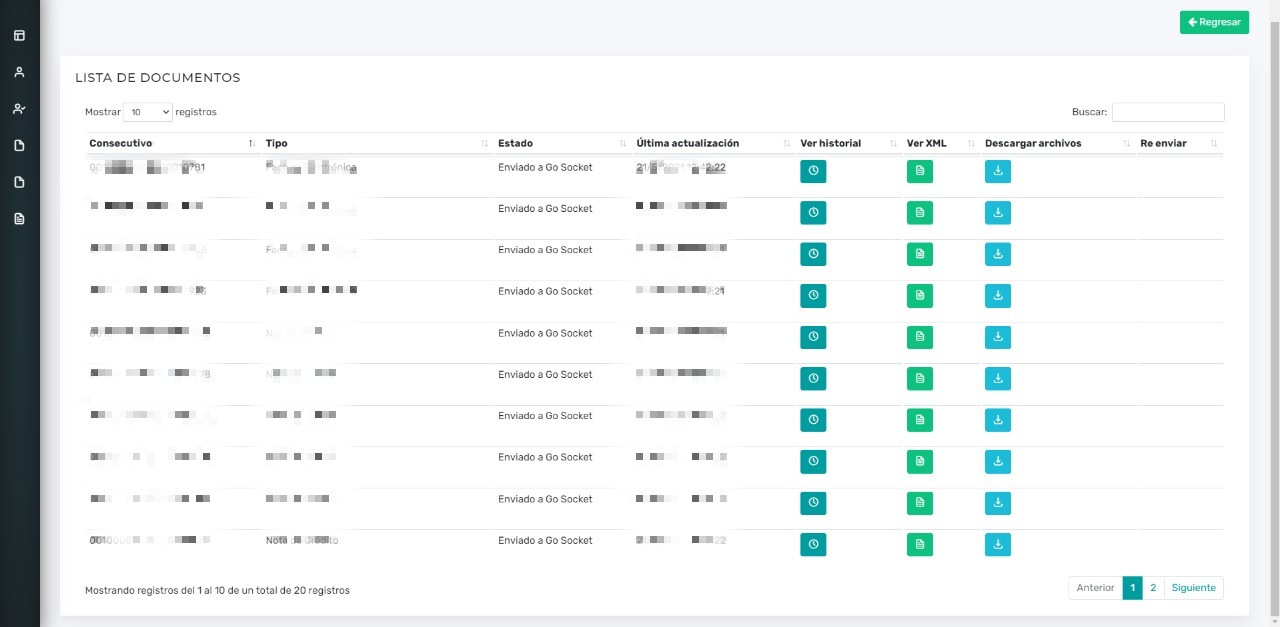Focus the Buscar search field
The image size is (1280, 627).
[x=1168, y=112]
